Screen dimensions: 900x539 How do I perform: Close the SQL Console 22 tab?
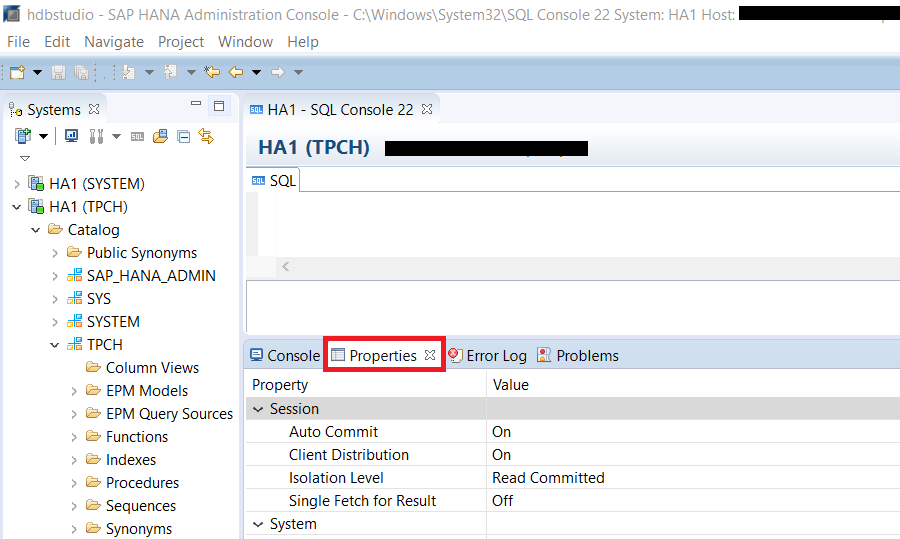[427, 109]
